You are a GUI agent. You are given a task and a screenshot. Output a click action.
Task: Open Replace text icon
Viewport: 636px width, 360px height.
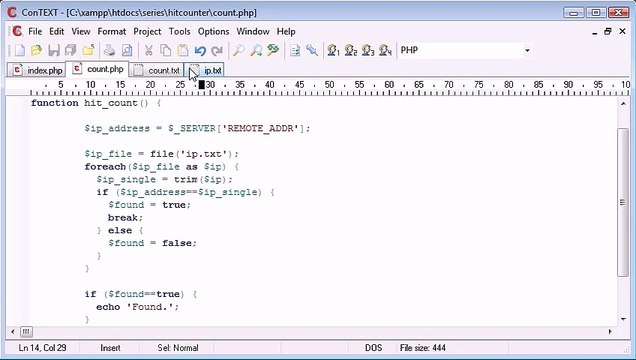[x=273, y=50]
